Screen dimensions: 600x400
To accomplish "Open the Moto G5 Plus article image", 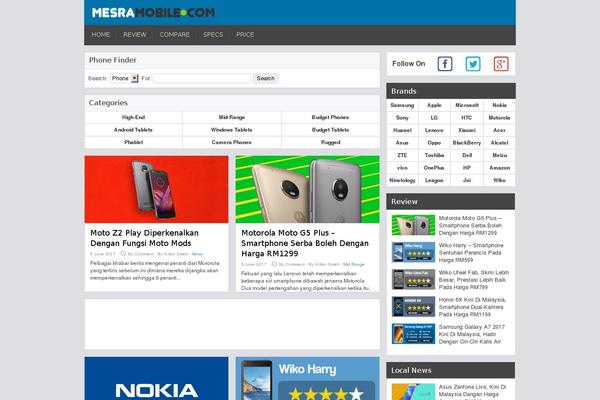I will coord(308,189).
